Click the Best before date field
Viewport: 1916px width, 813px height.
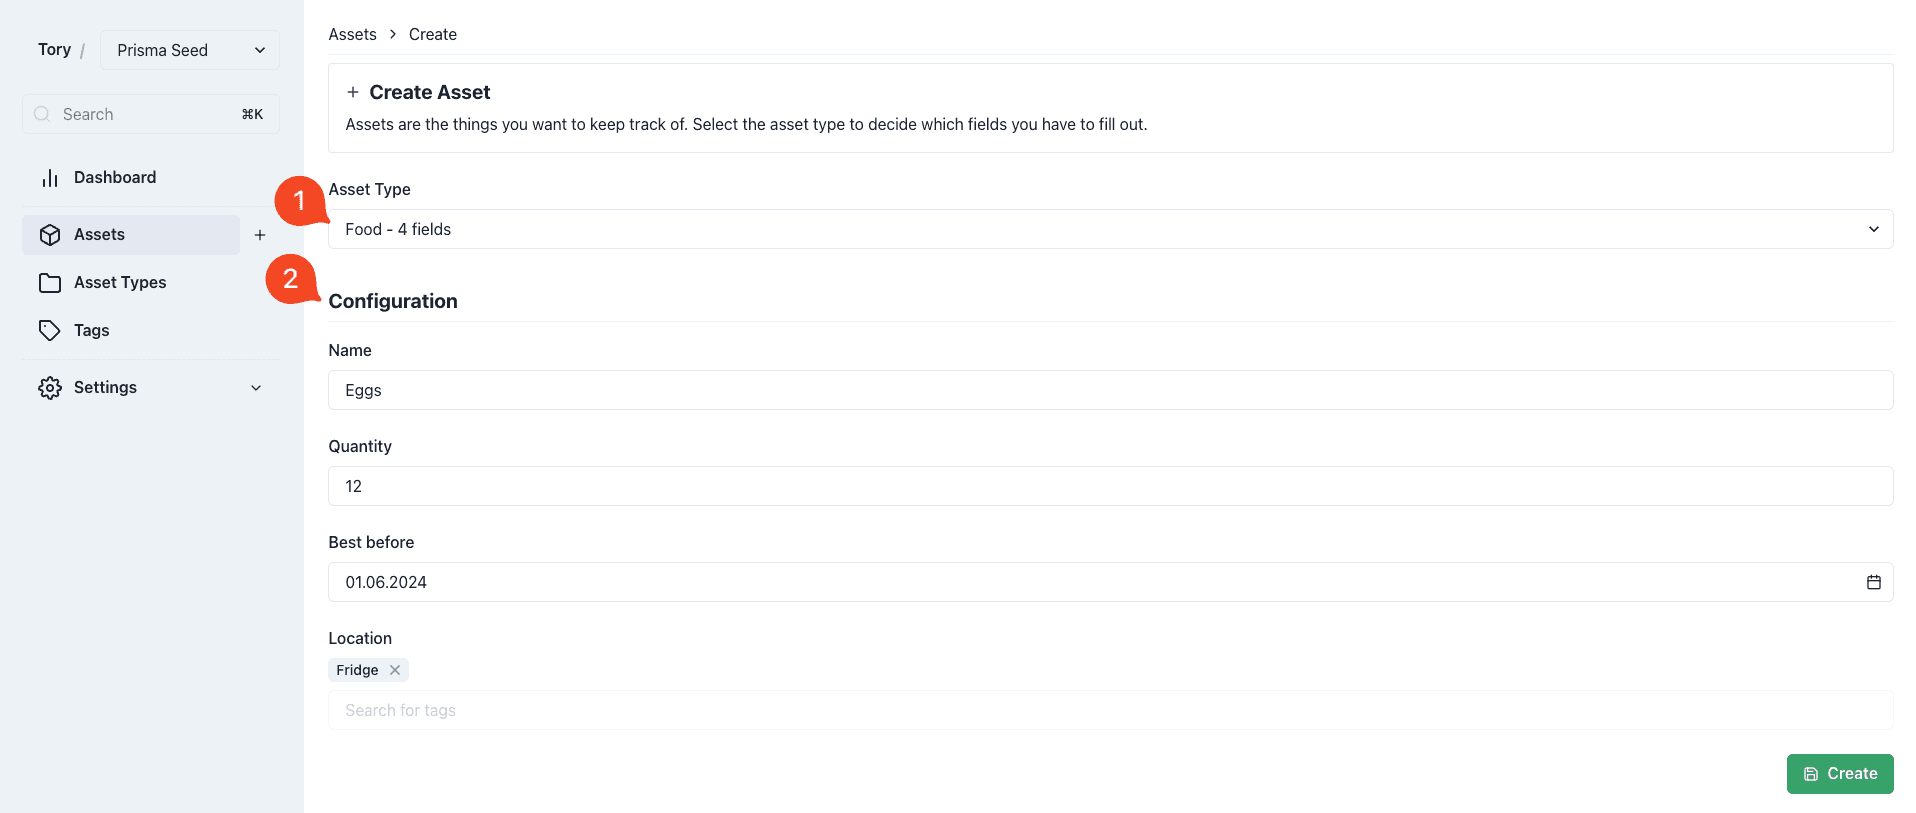(1110, 582)
